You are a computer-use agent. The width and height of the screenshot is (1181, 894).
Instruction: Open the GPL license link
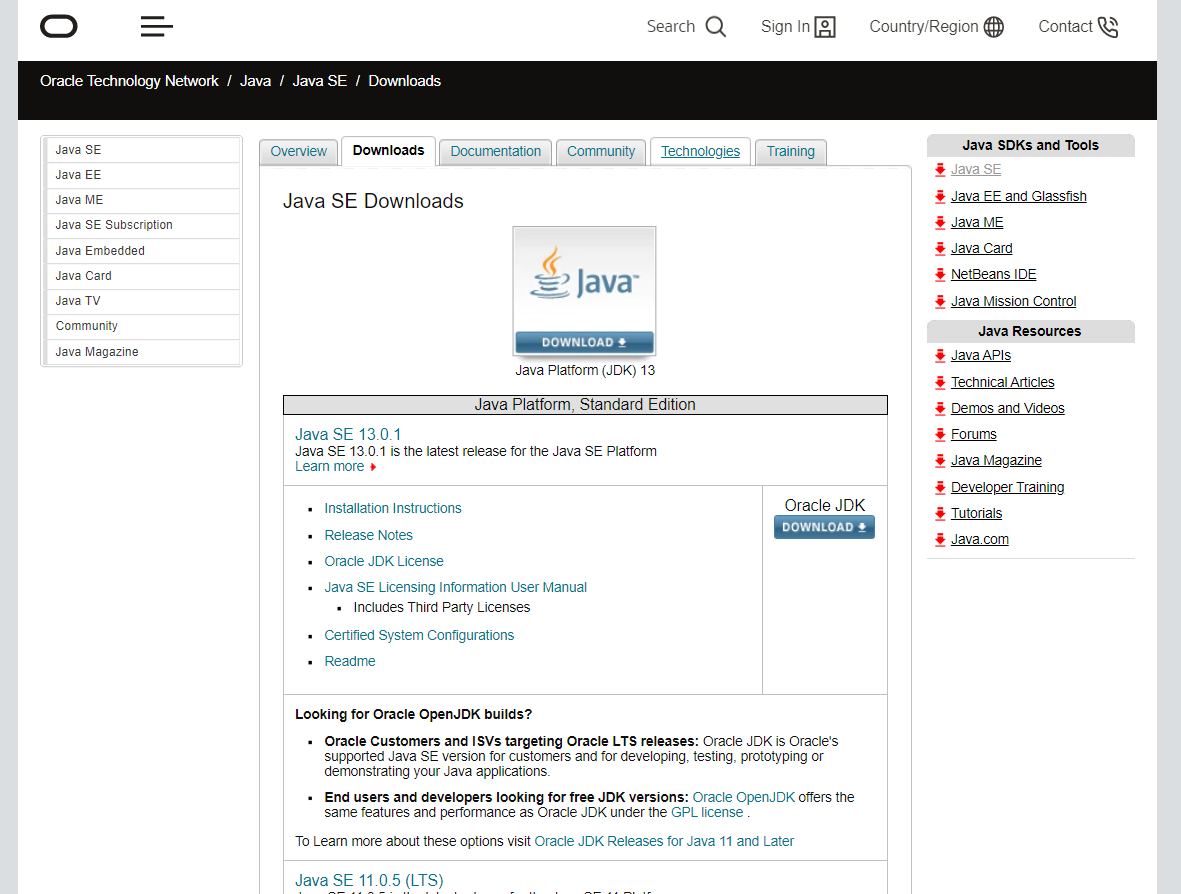coord(706,813)
